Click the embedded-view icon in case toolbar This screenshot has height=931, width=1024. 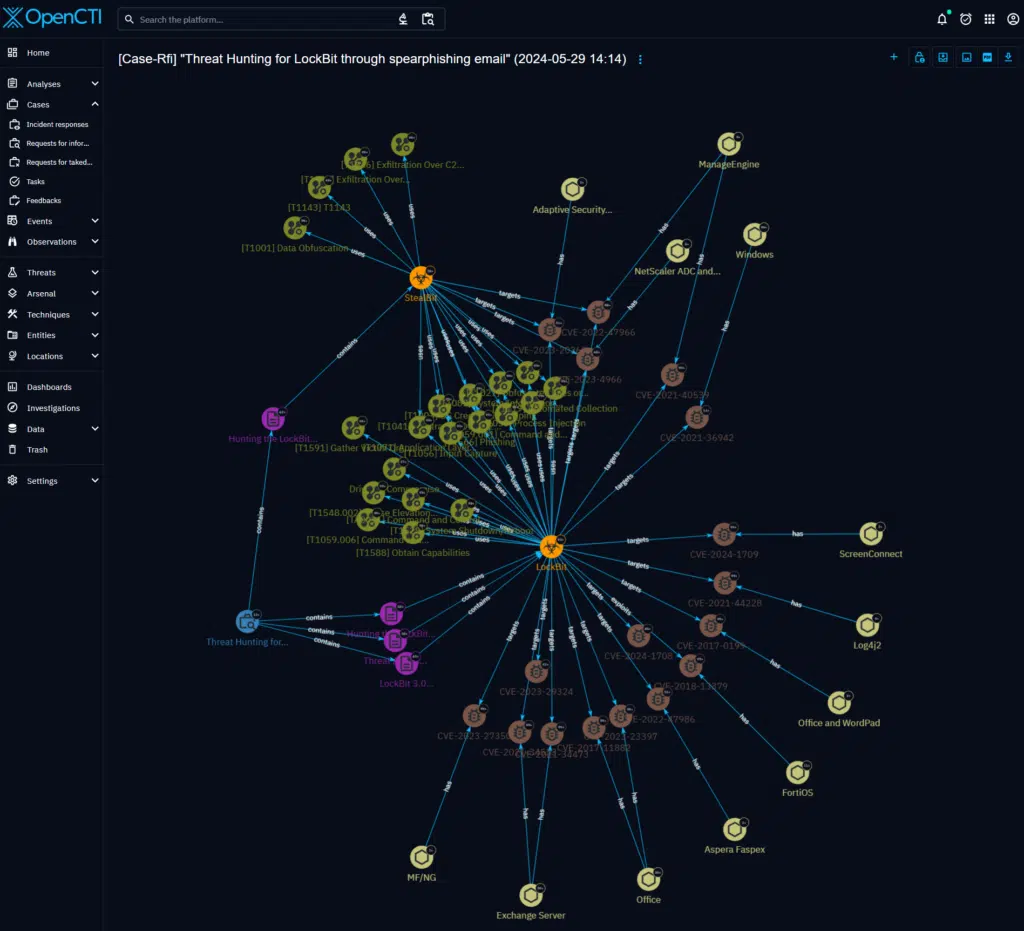tap(942, 57)
